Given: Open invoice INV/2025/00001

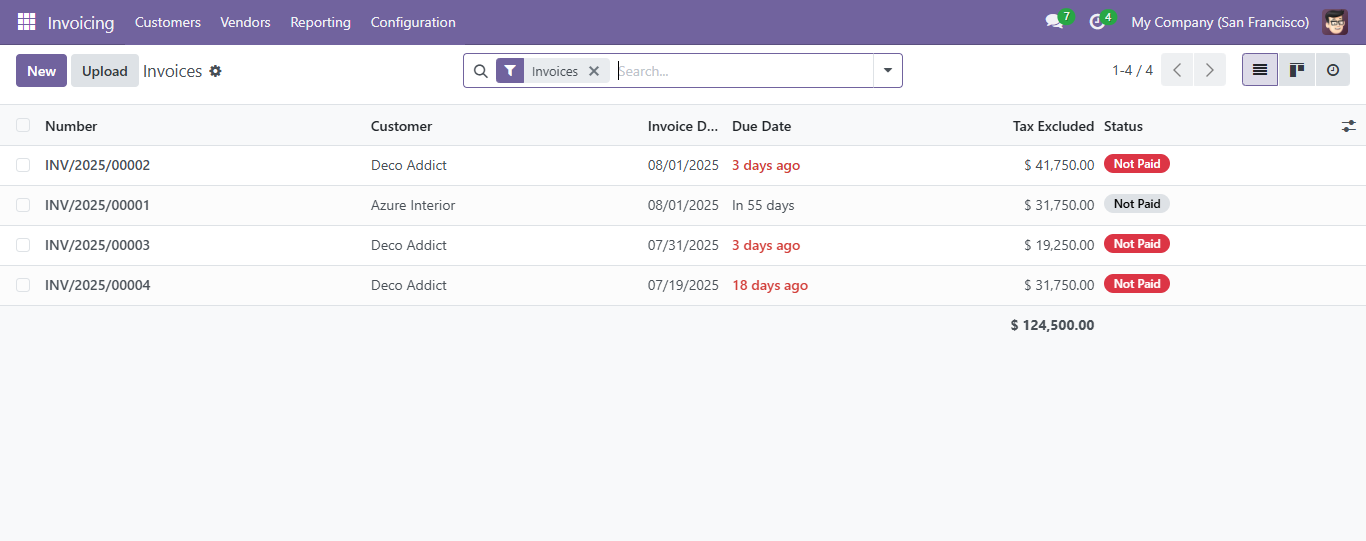Looking at the screenshot, I should click(x=97, y=205).
